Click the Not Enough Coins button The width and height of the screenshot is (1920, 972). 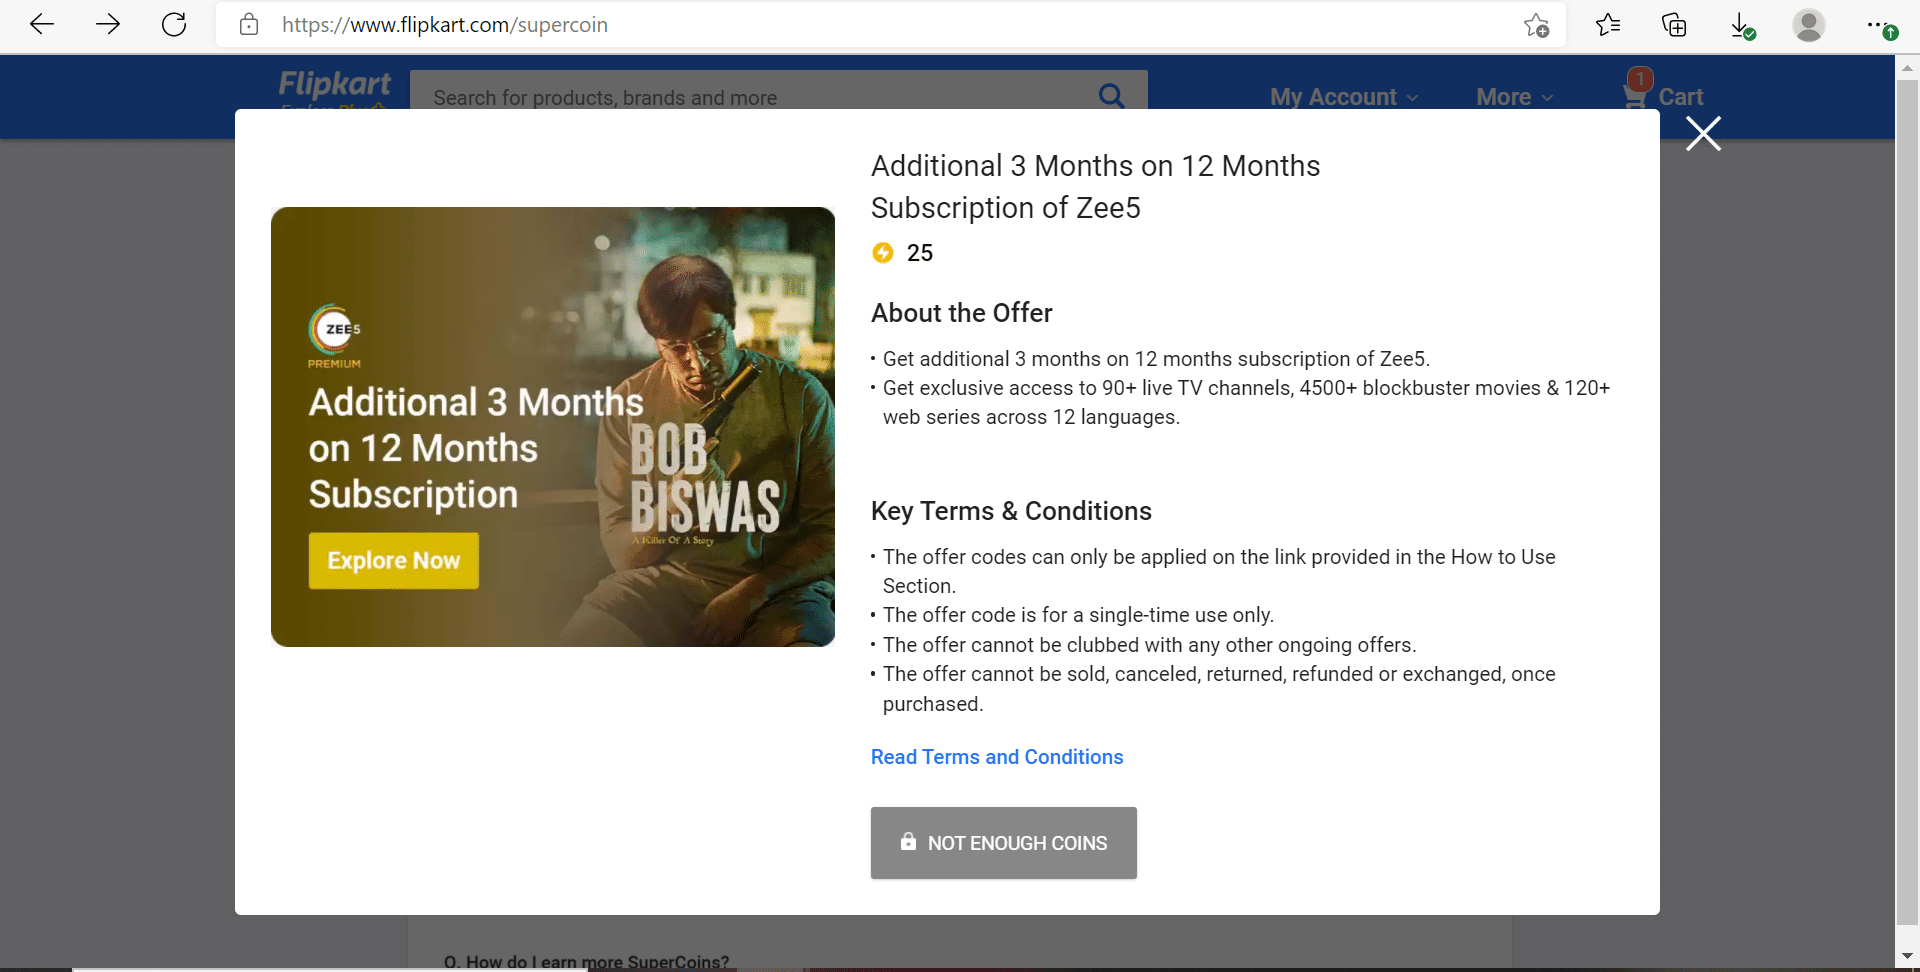(1003, 843)
